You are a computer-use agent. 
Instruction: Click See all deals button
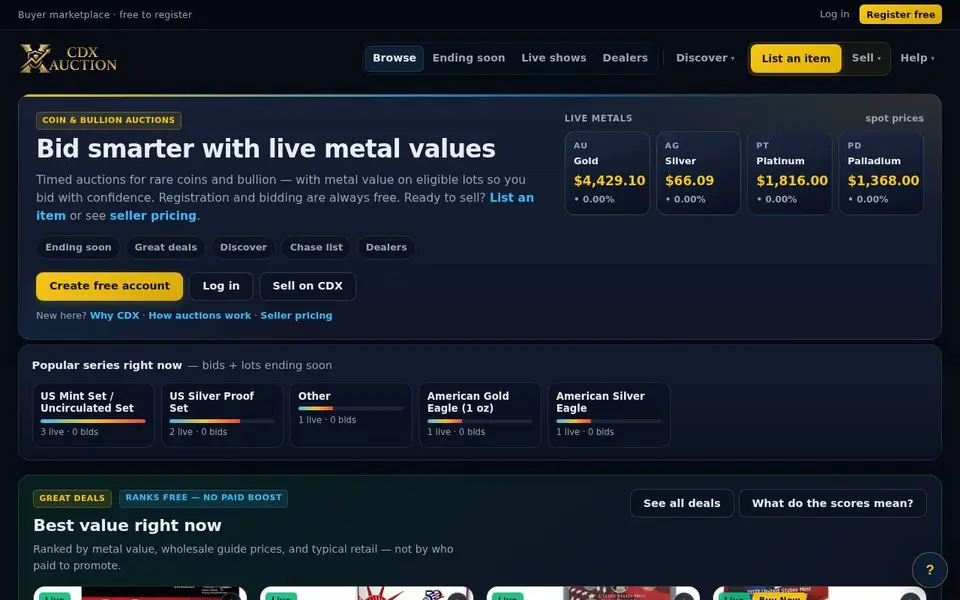pyautogui.click(x=681, y=503)
